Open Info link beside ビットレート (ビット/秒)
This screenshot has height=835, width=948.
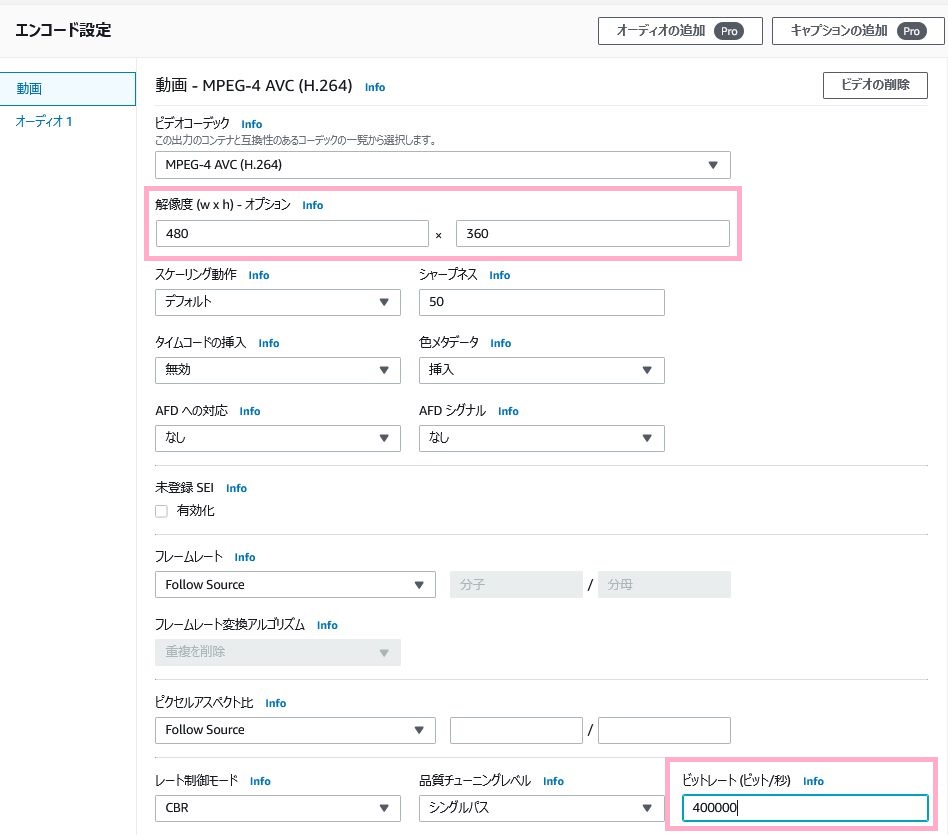(813, 781)
